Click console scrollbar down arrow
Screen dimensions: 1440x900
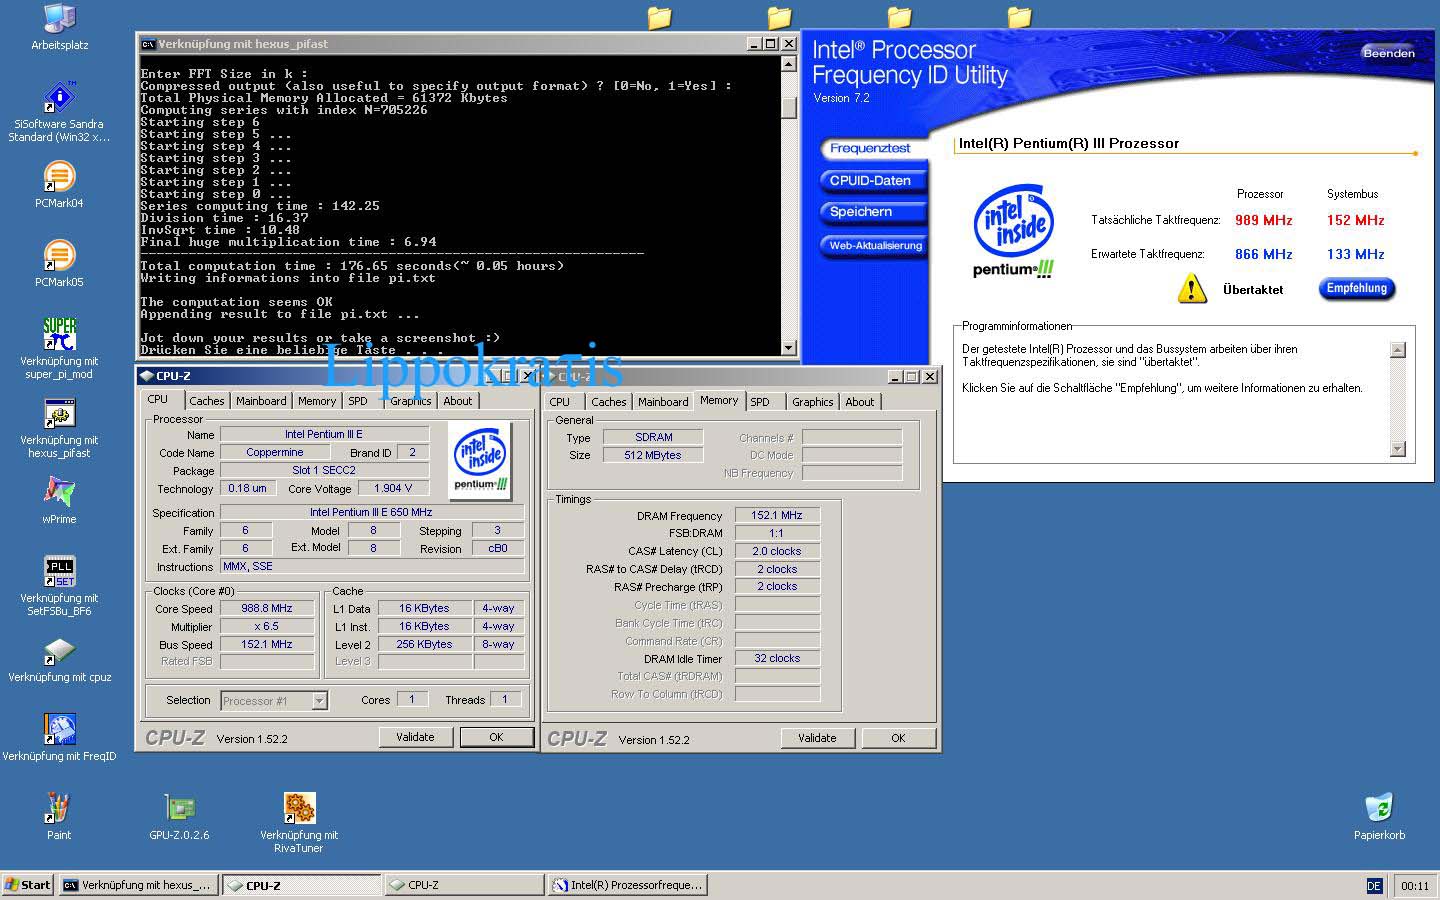click(x=788, y=347)
